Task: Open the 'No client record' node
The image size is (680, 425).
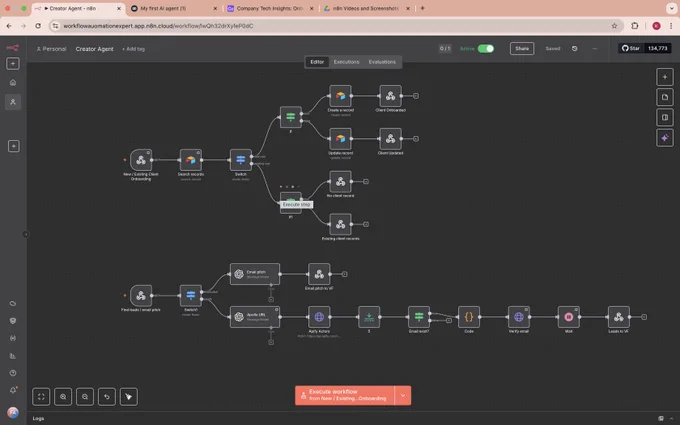Action: coord(340,181)
